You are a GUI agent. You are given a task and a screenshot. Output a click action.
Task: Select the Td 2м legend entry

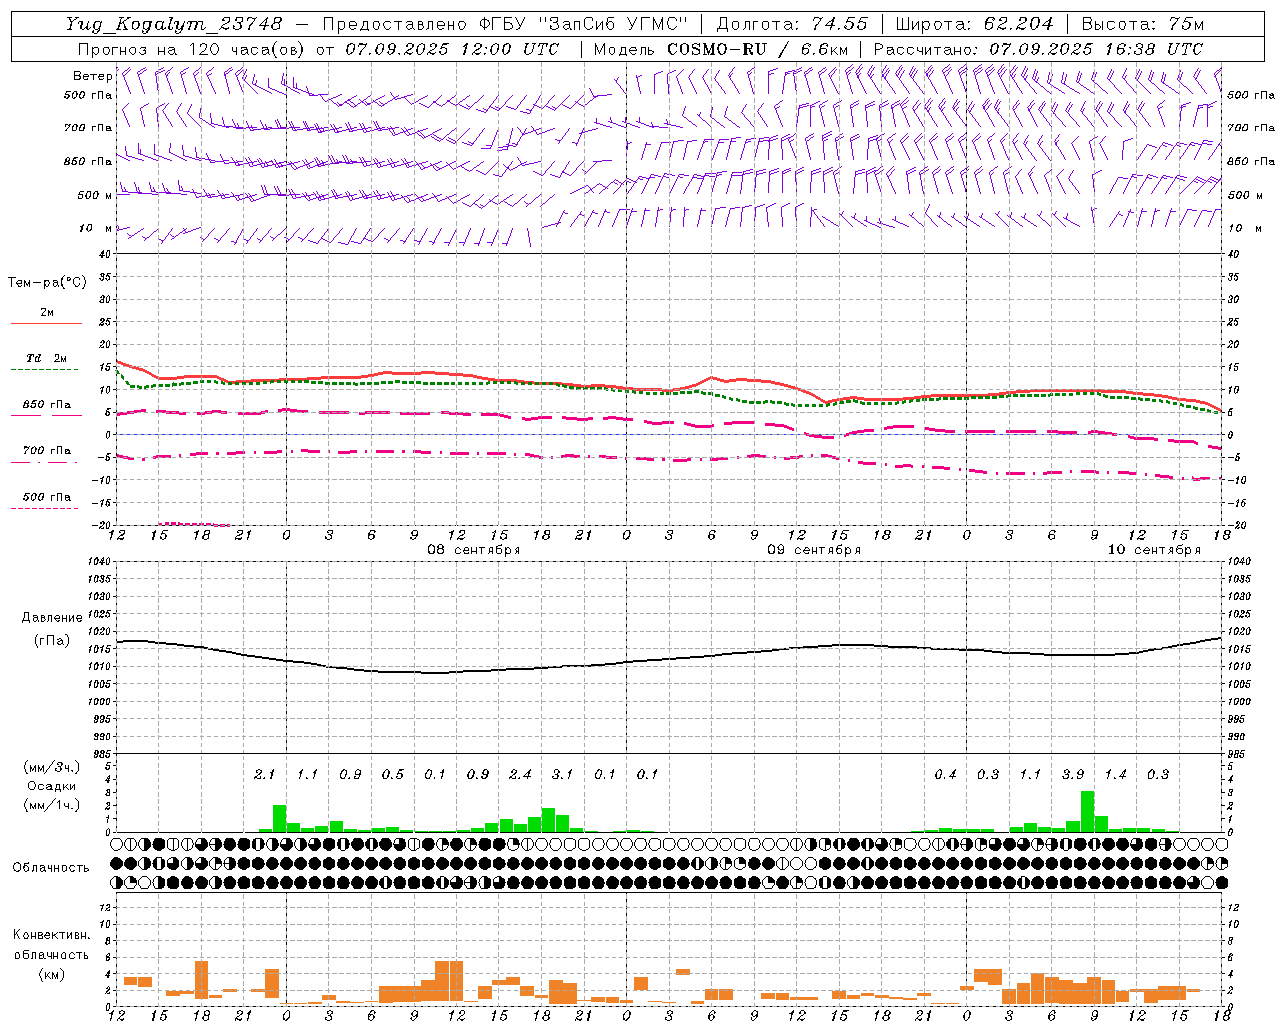pos(46,358)
